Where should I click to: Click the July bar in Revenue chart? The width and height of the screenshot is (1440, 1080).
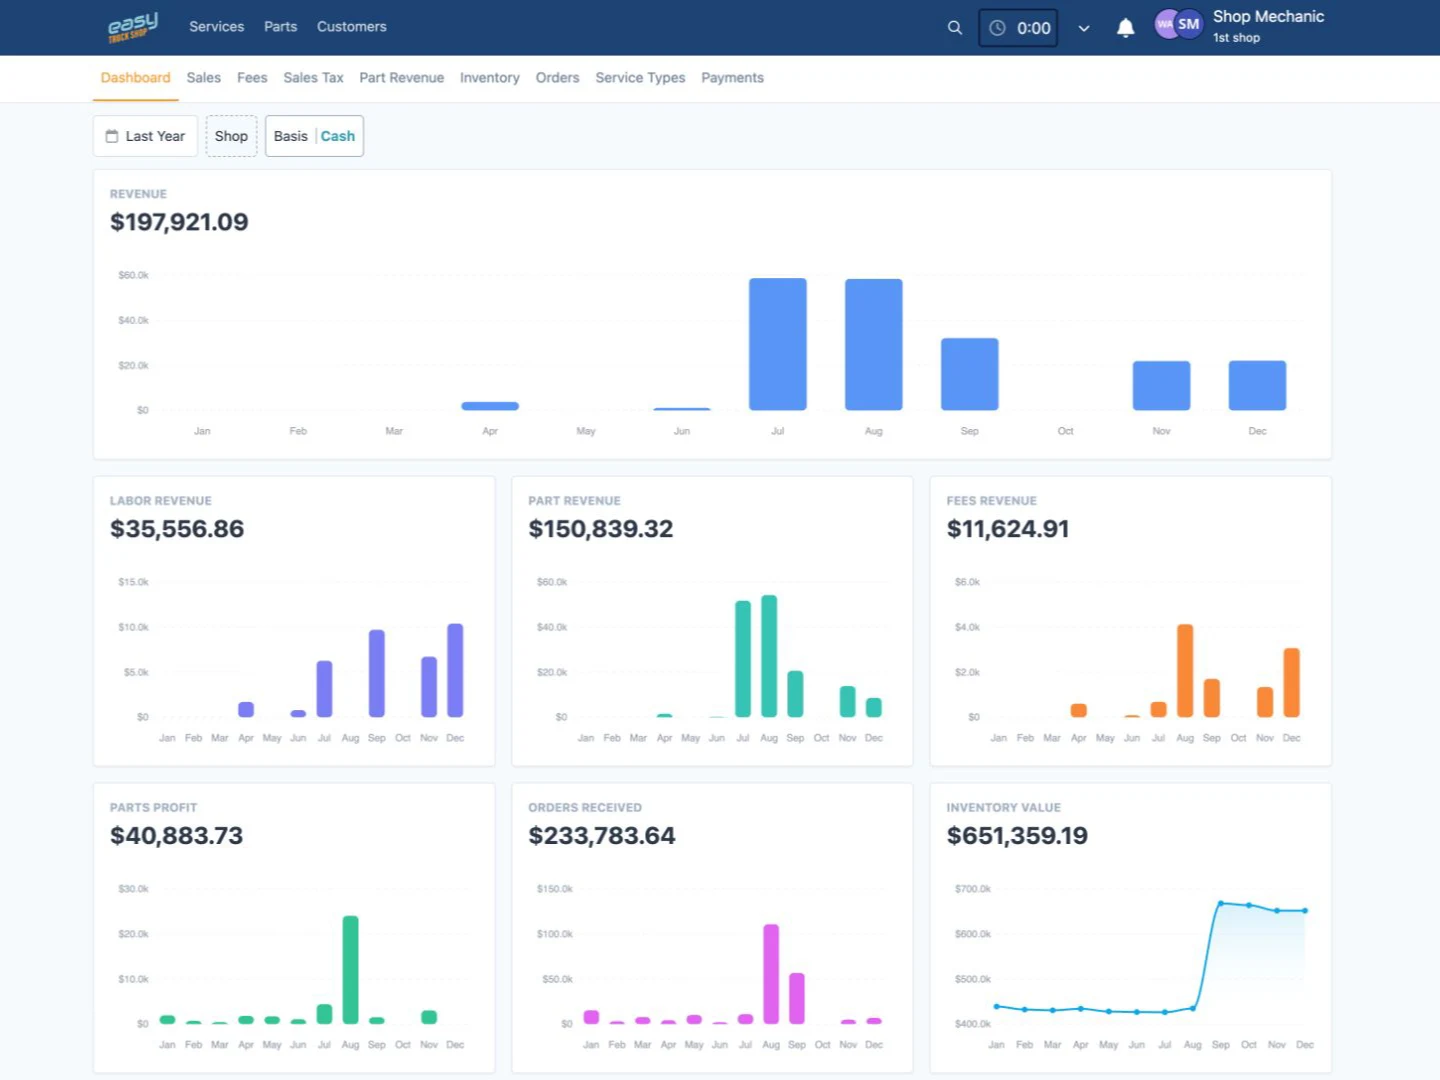(778, 344)
